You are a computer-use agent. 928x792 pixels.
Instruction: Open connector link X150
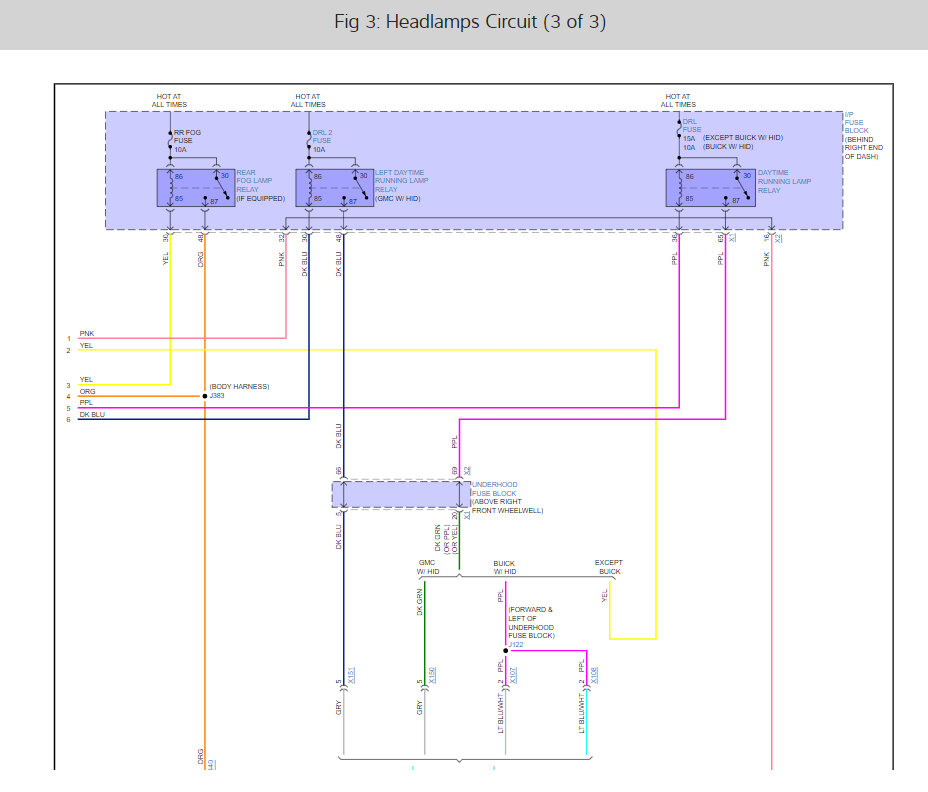[432, 675]
